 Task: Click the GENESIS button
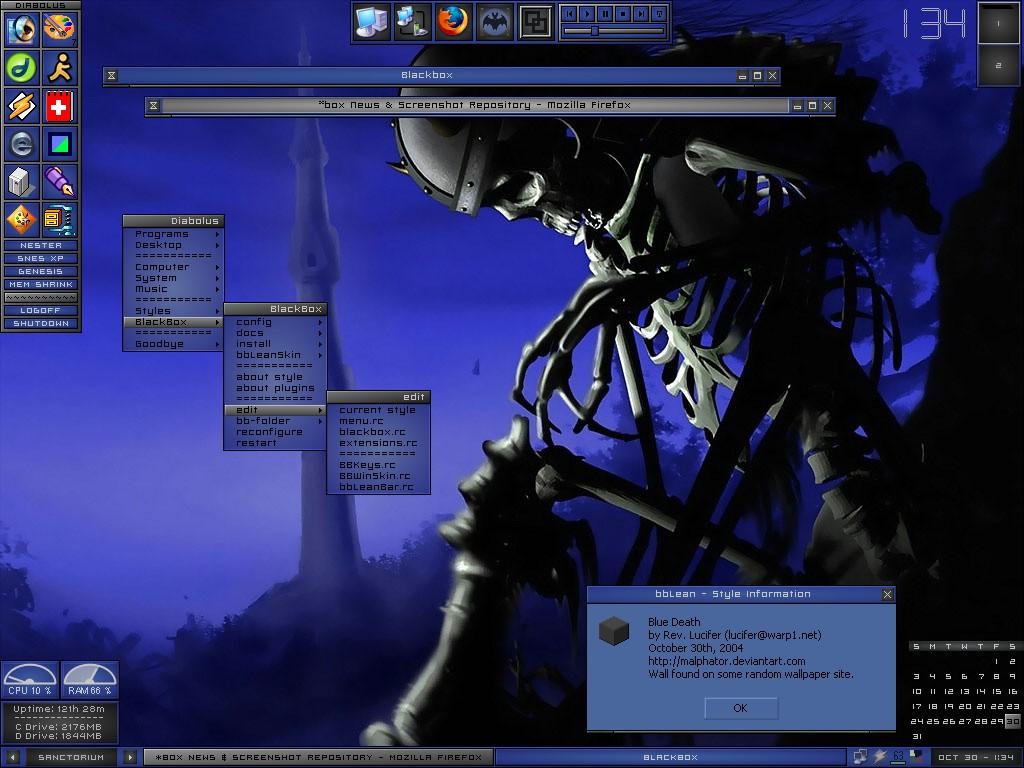(x=40, y=272)
